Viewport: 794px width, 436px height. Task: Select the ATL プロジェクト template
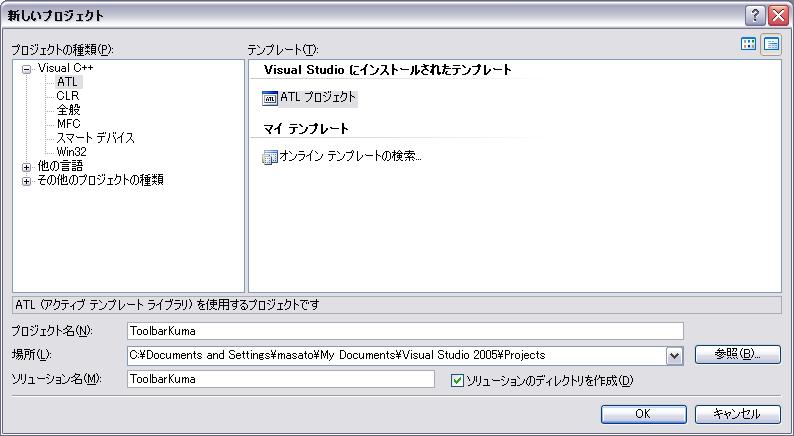318,97
